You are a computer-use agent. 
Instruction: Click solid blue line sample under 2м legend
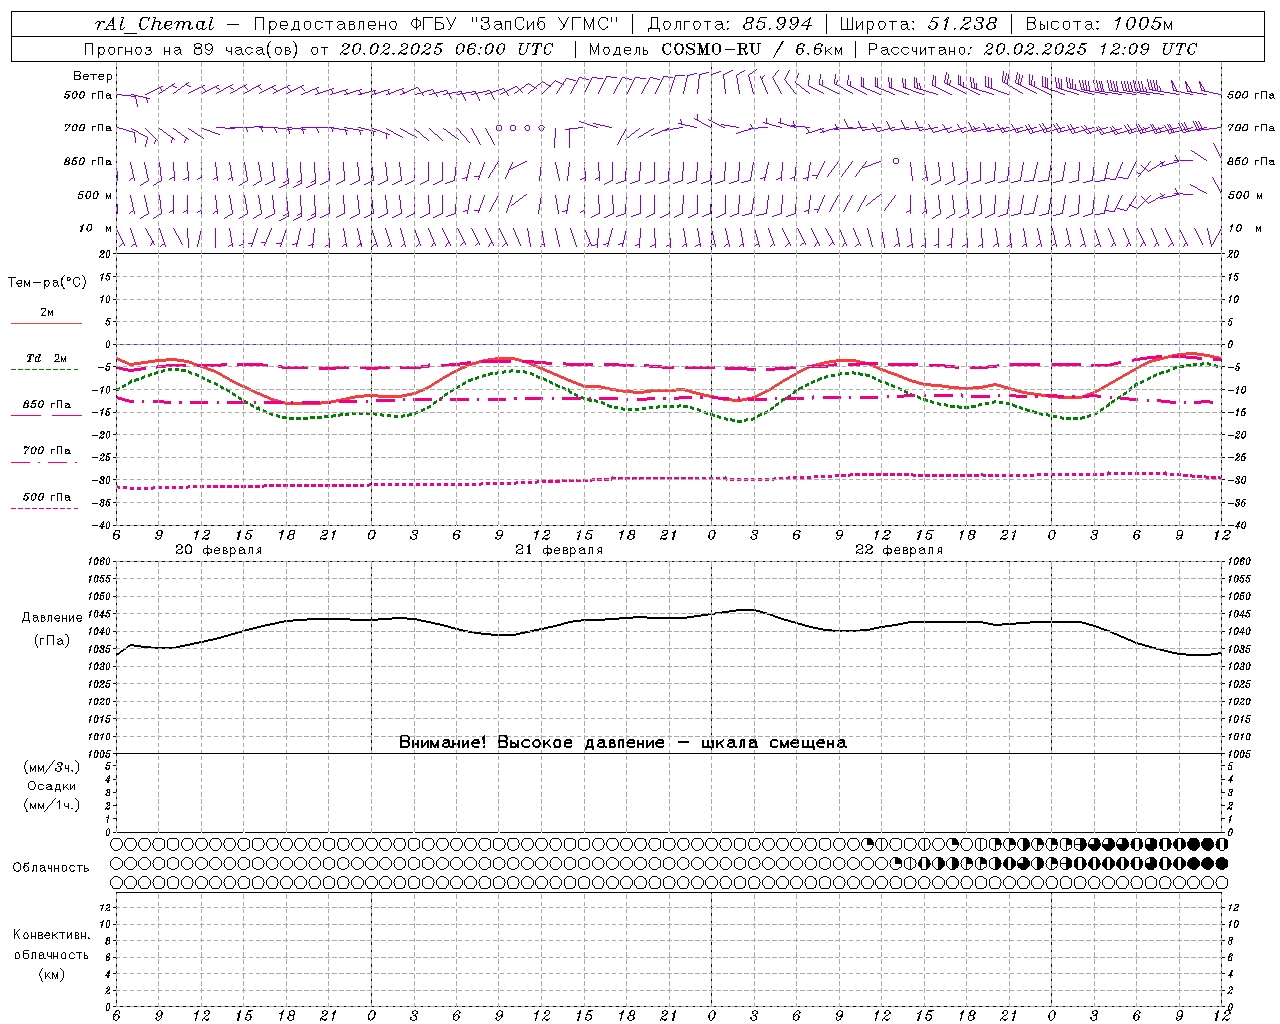tap(46, 324)
